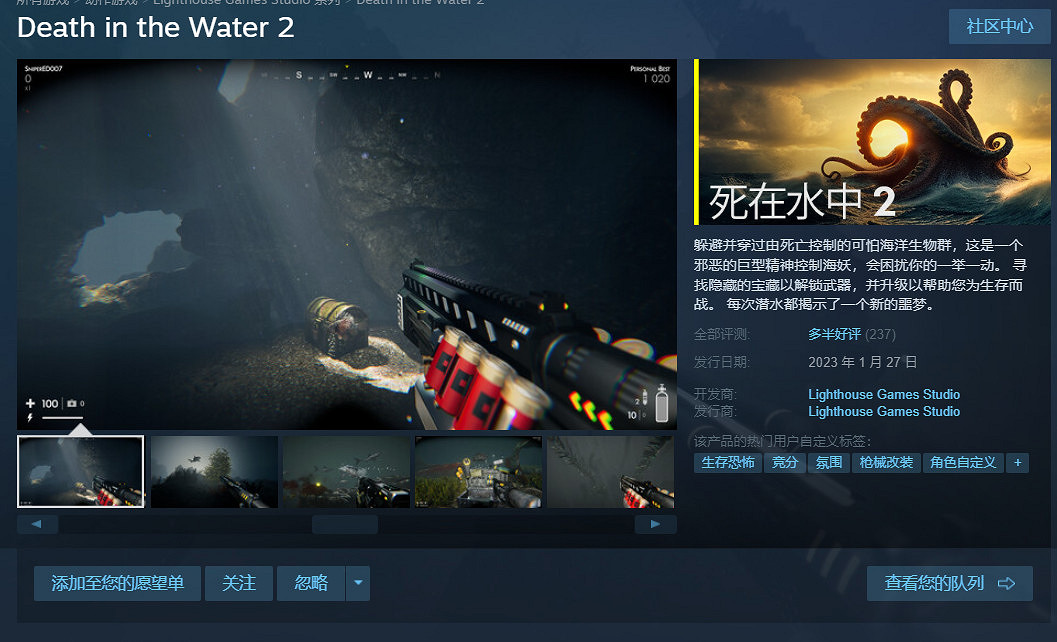
Task: Click publisher link Lighthouse Games Studio
Action: click(884, 411)
